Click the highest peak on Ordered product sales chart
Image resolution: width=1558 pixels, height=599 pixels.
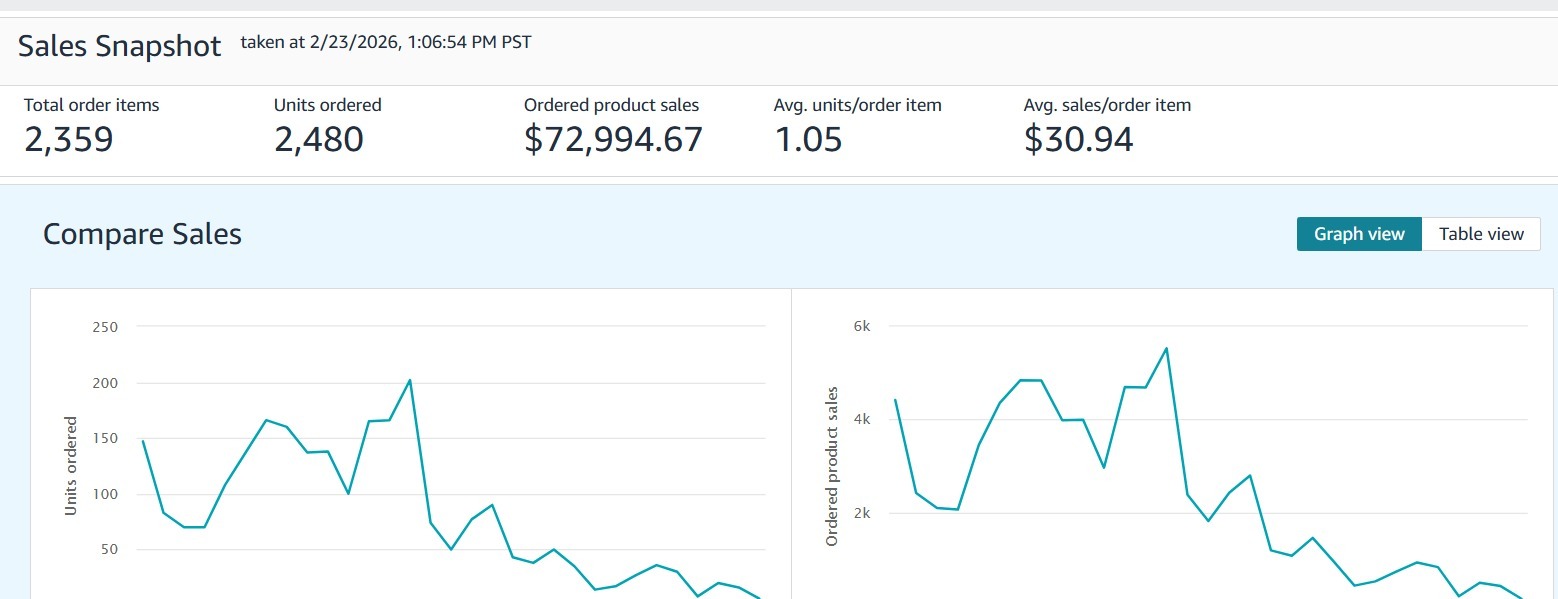(x=1166, y=349)
